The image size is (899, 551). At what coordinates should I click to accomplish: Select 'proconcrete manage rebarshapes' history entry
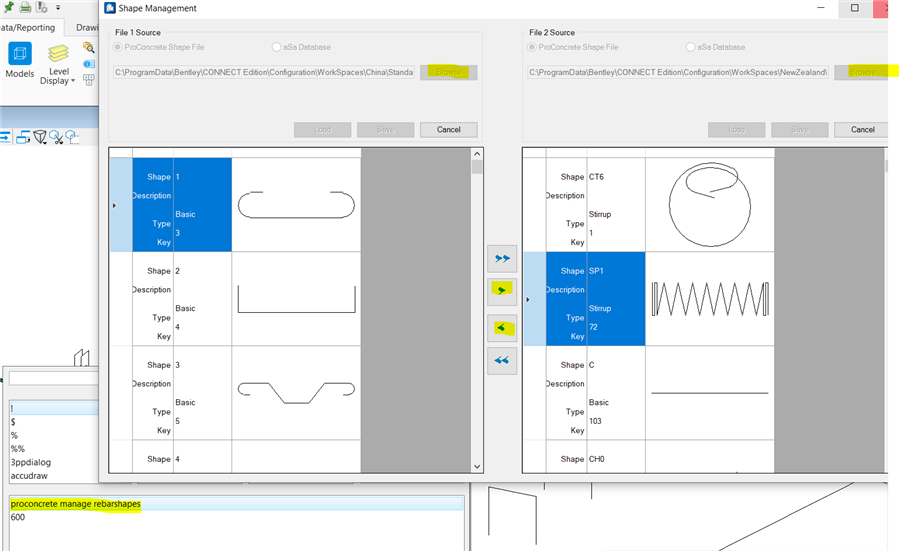[236, 504]
